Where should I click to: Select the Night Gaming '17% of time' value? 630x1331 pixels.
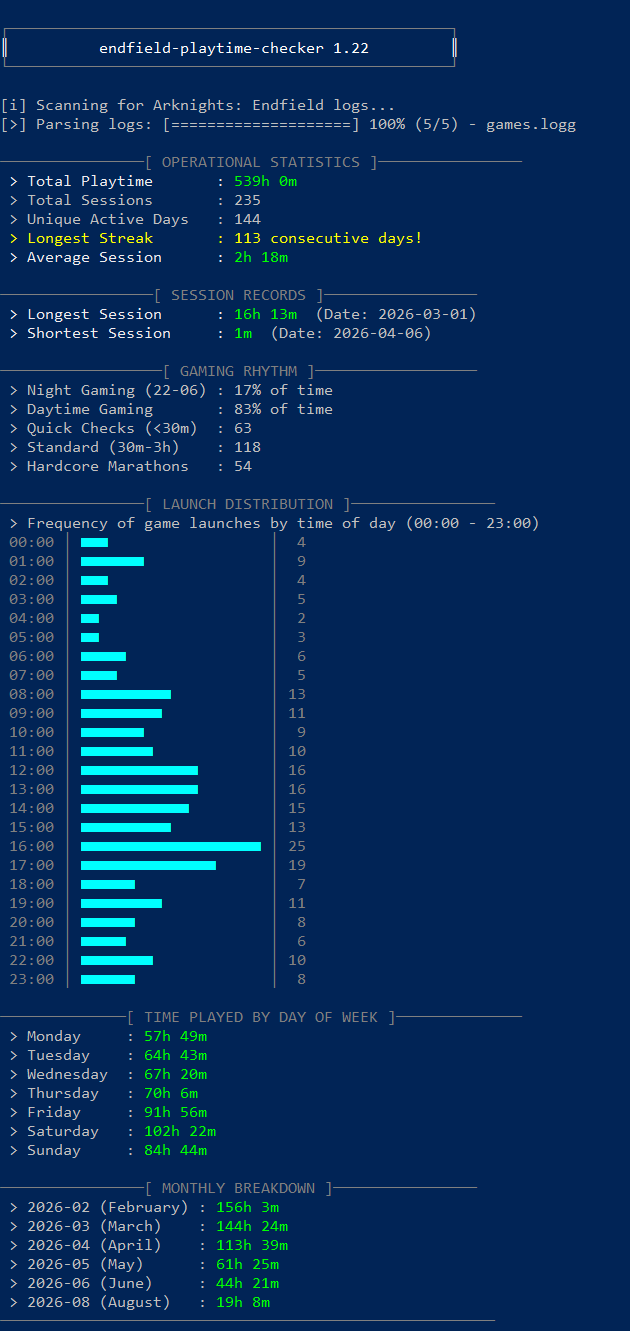(283, 390)
